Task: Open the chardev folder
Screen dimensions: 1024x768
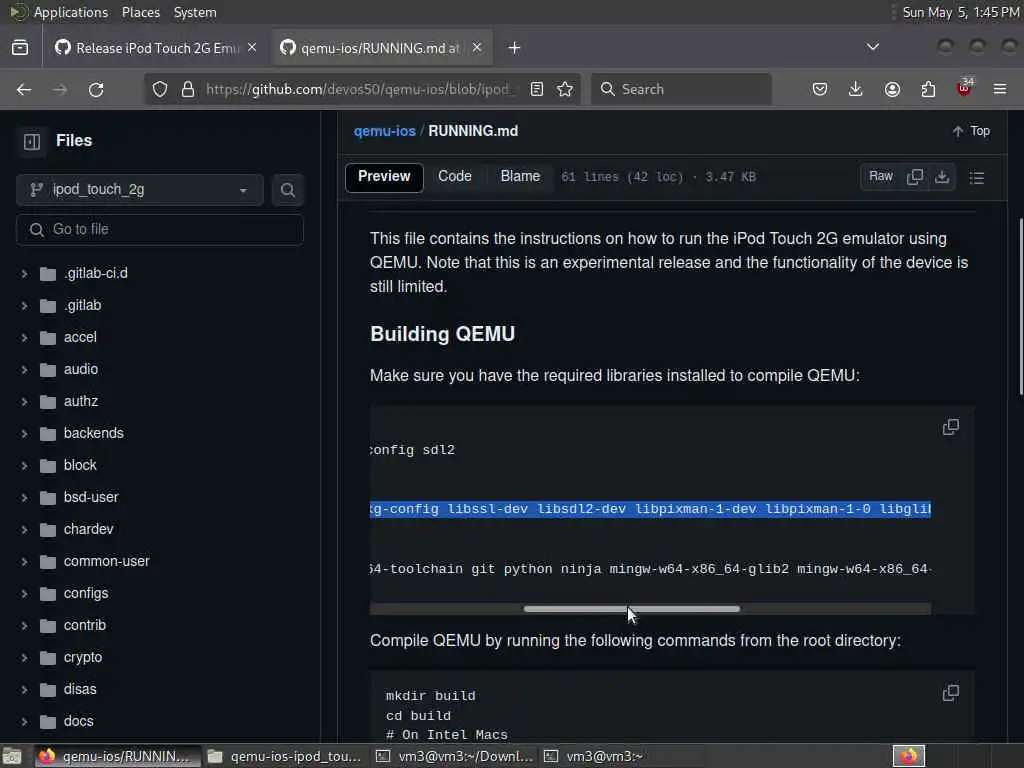Action: 88,529
